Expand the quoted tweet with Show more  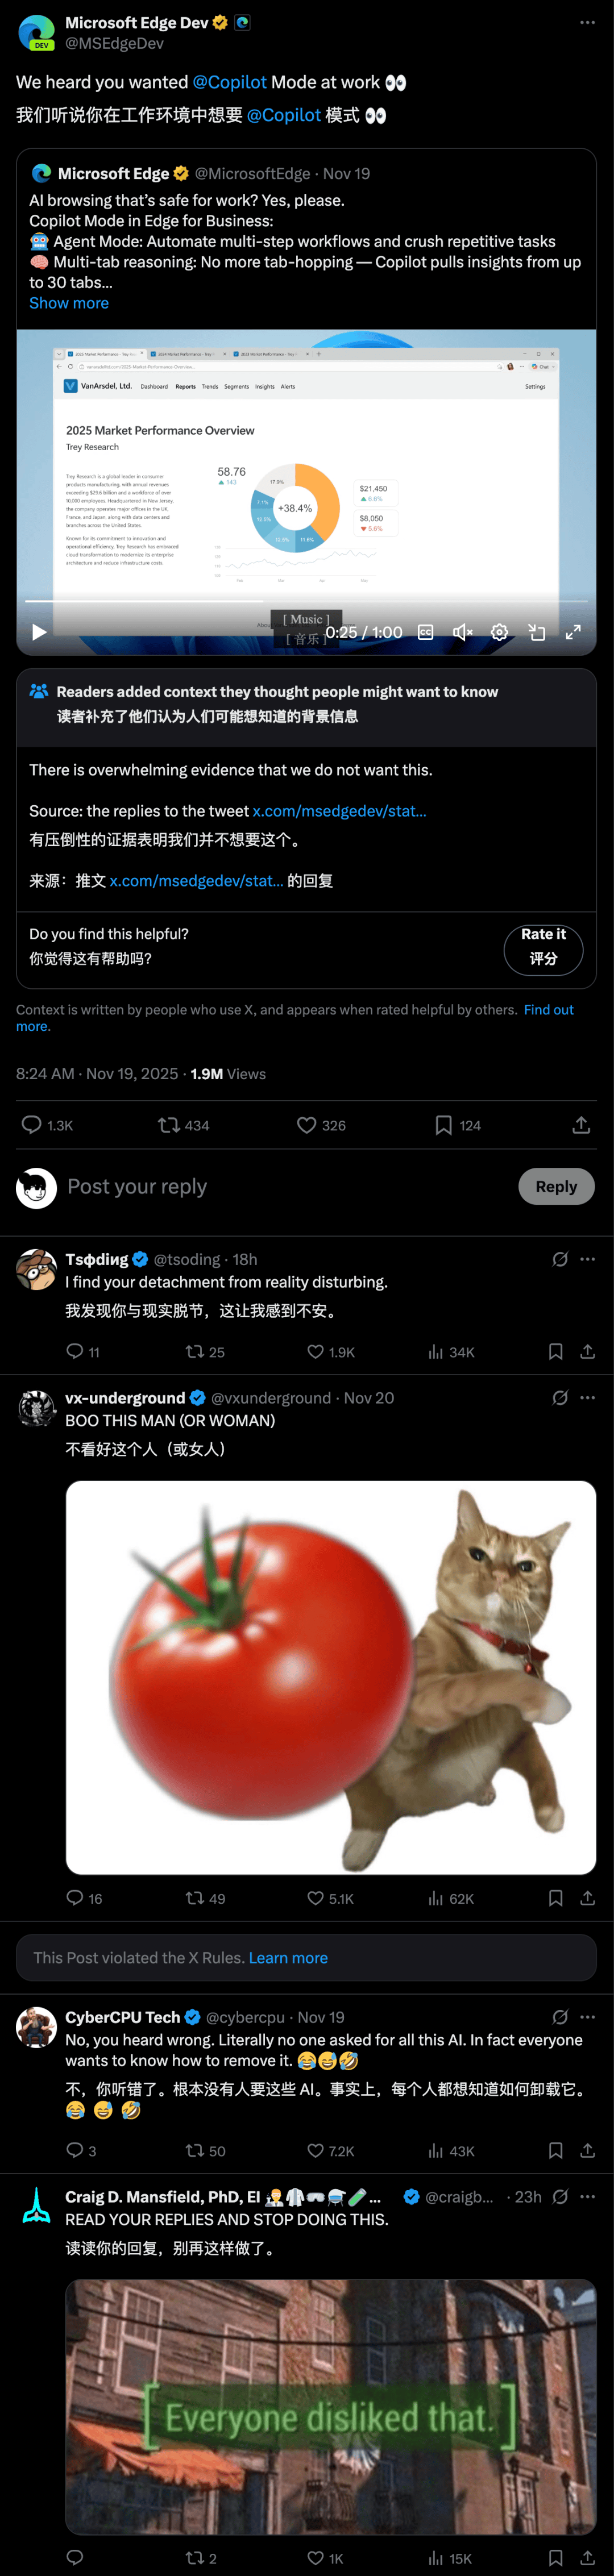pyautogui.click(x=69, y=303)
